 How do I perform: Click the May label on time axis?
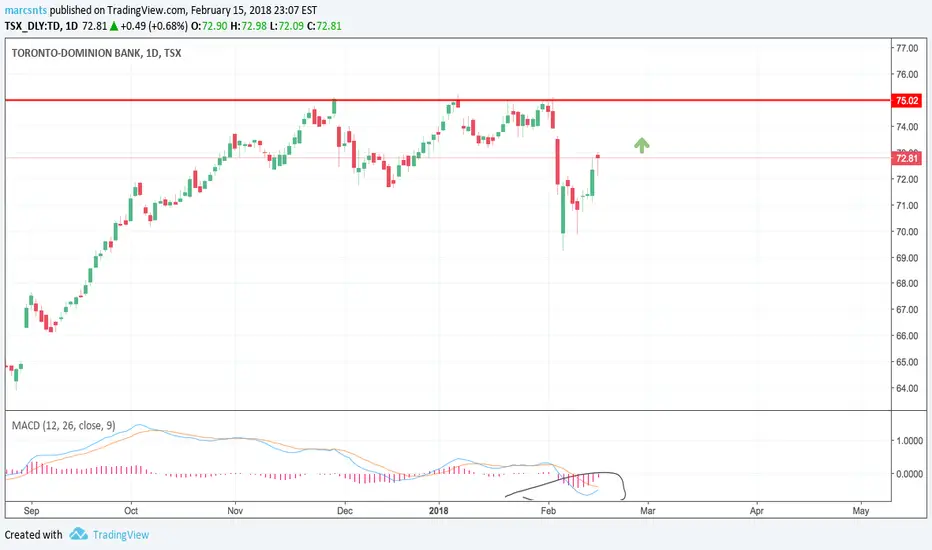click(861, 511)
